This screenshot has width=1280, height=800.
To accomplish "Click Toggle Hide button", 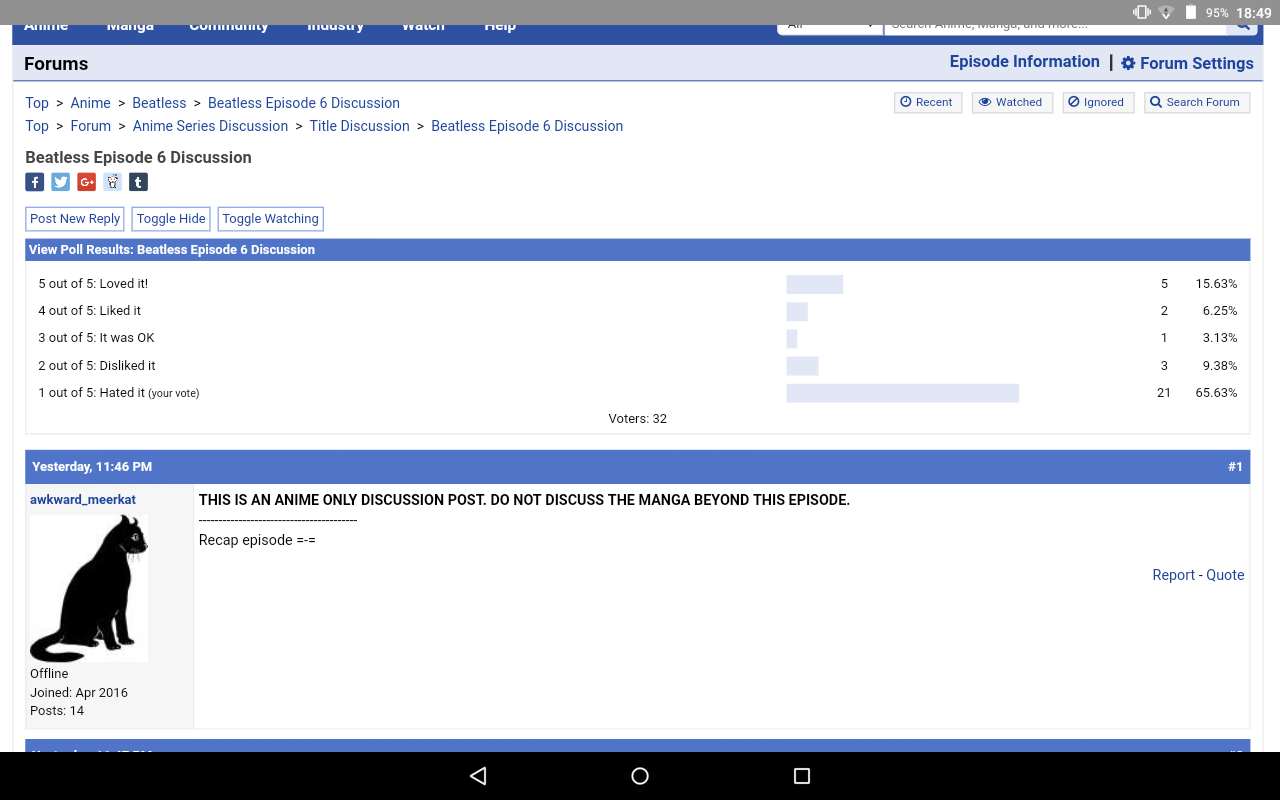I will point(171,219).
